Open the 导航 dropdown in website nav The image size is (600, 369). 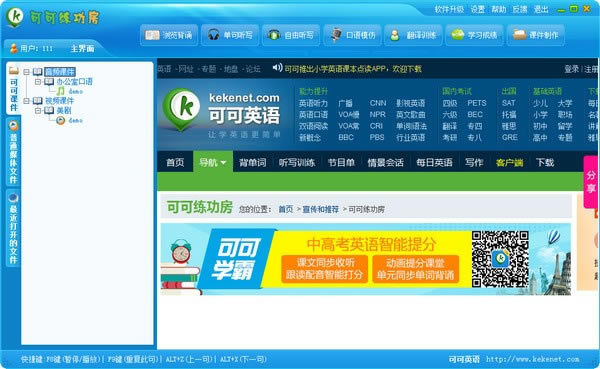click(213, 162)
